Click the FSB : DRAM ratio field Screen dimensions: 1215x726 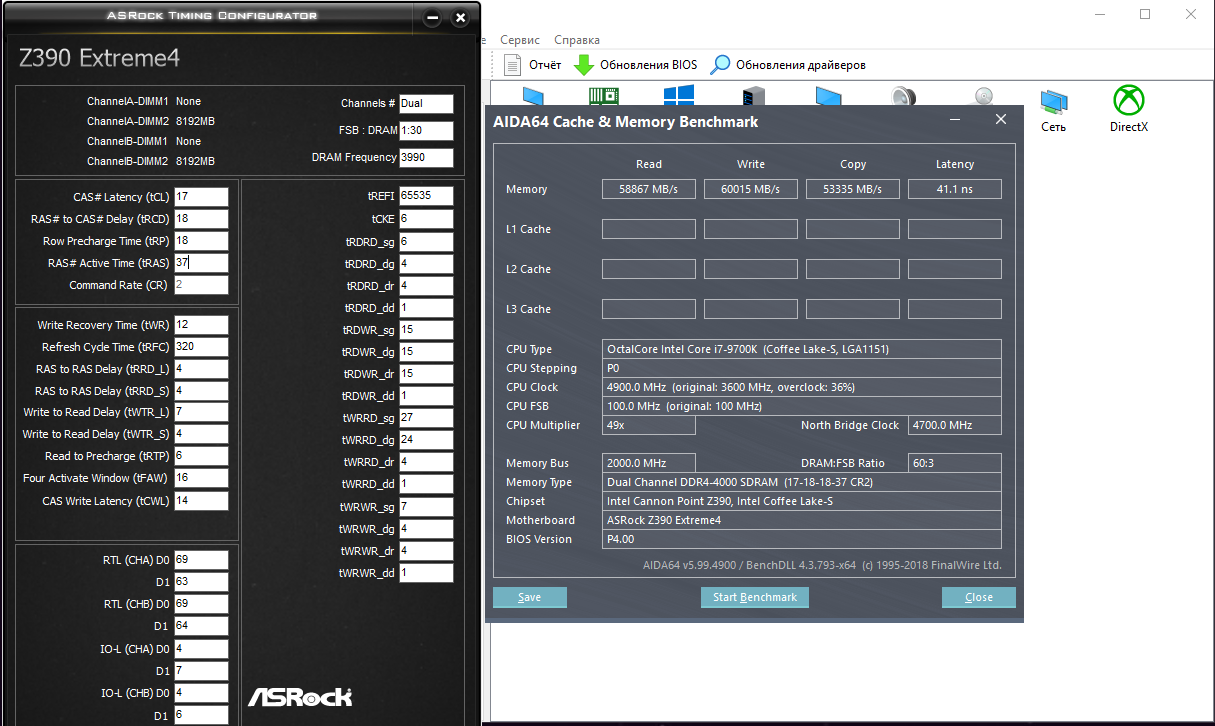coord(426,131)
